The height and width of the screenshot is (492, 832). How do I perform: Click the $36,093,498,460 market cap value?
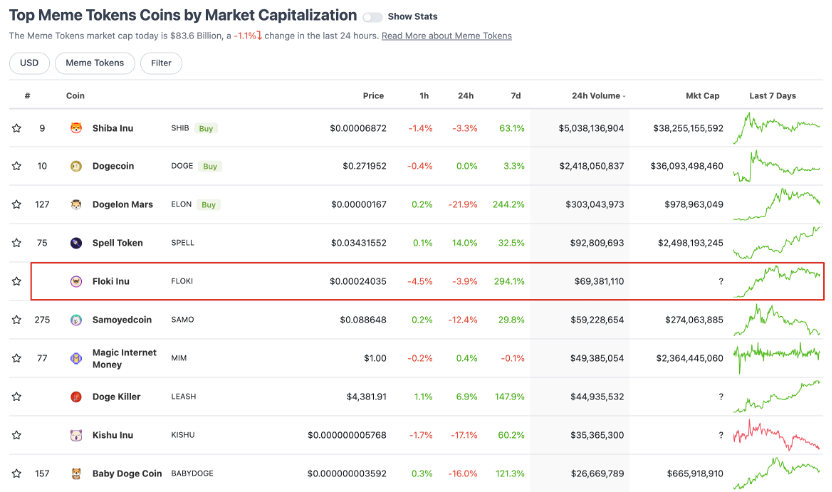click(x=687, y=166)
